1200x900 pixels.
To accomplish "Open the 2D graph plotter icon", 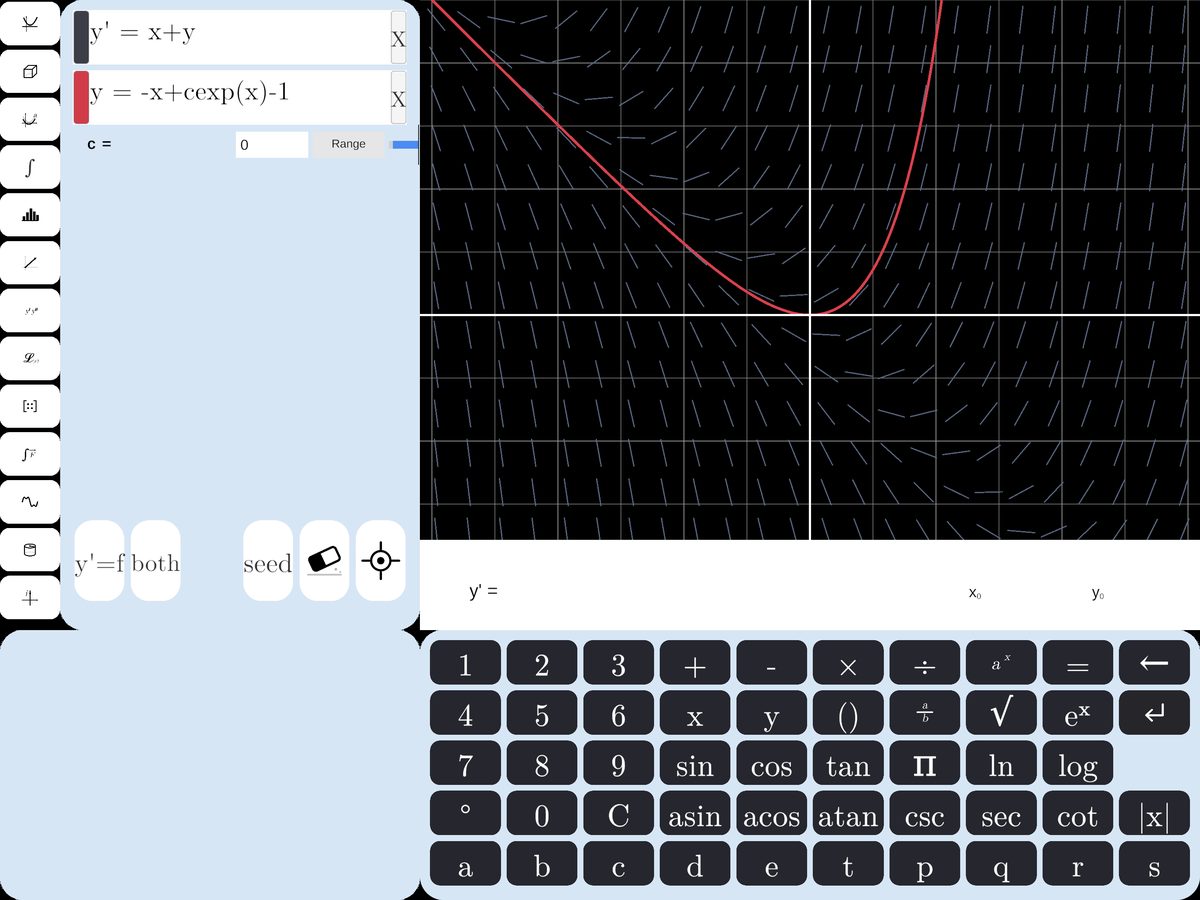I will click(30, 23).
